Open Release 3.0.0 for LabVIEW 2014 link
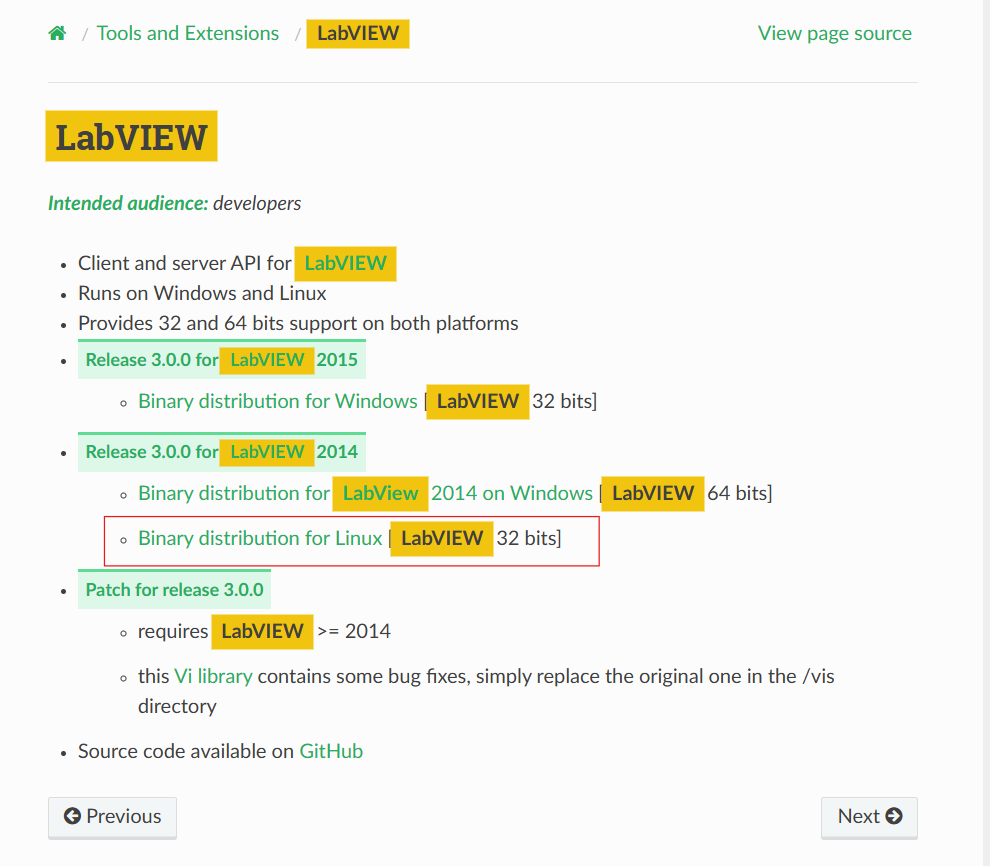Viewport: 990px width, 866px height. tap(222, 452)
